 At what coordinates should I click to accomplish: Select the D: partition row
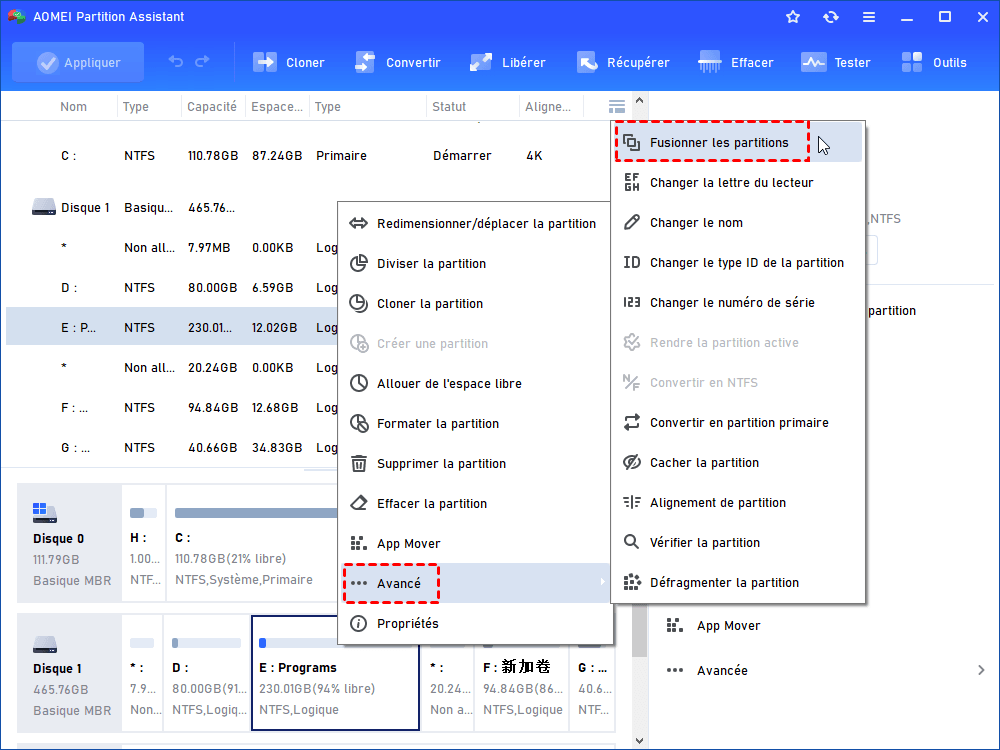(172, 288)
